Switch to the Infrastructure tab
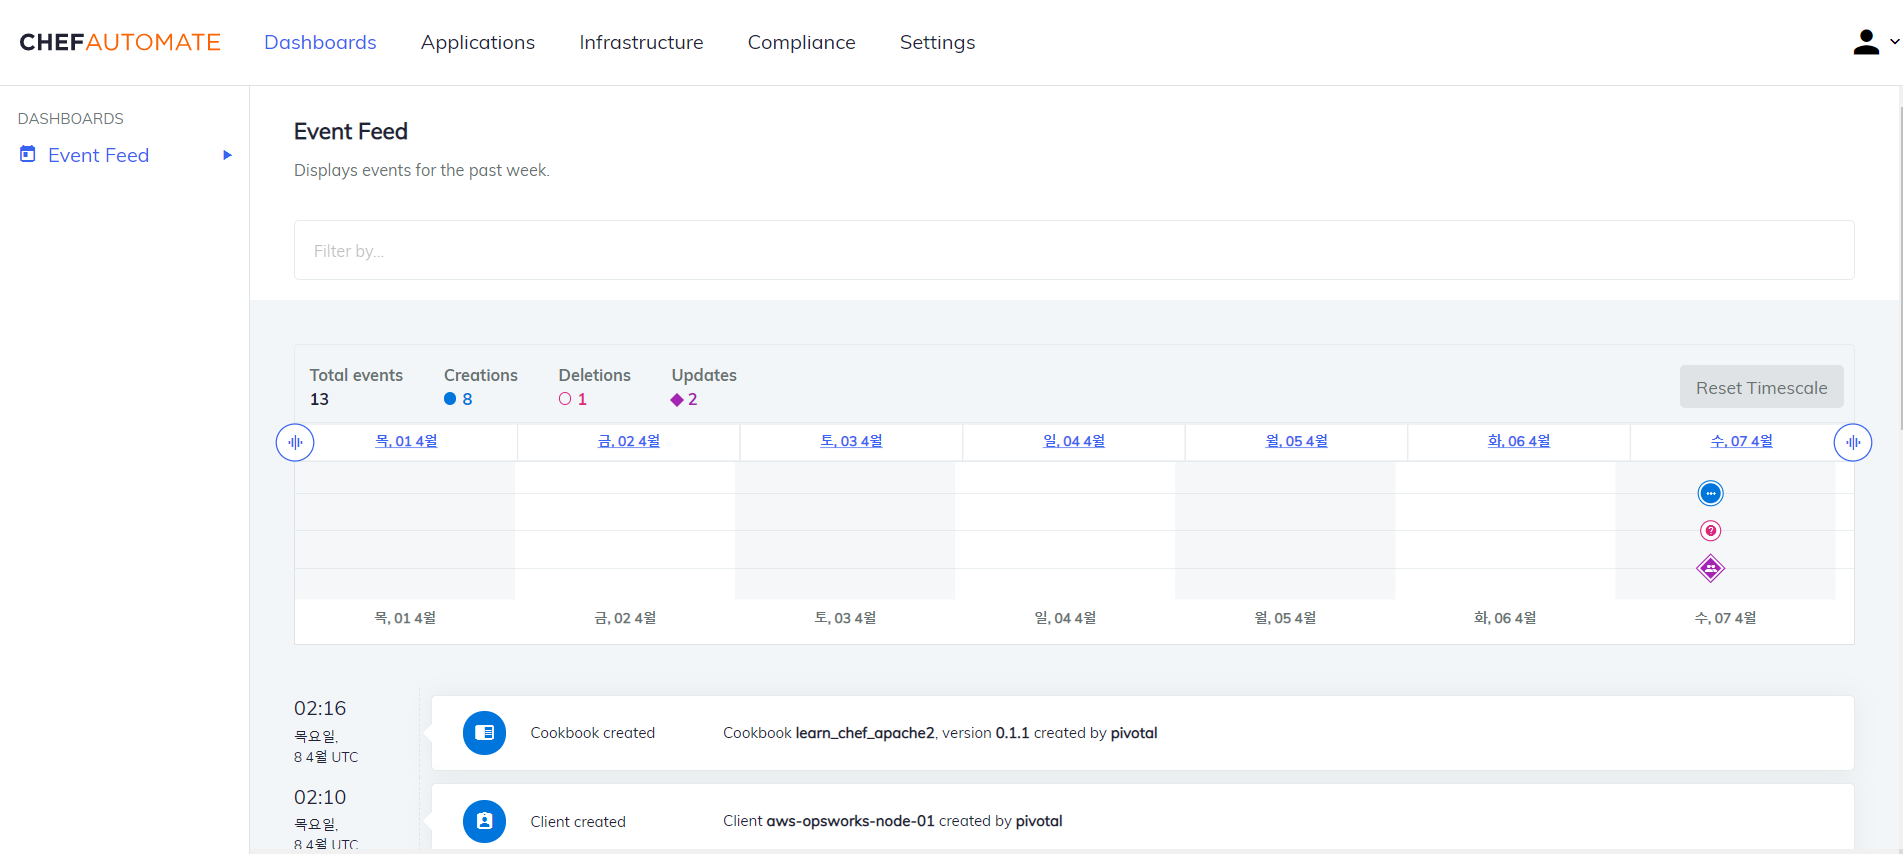Viewport: 1903px width, 854px height. tap(641, 42)
